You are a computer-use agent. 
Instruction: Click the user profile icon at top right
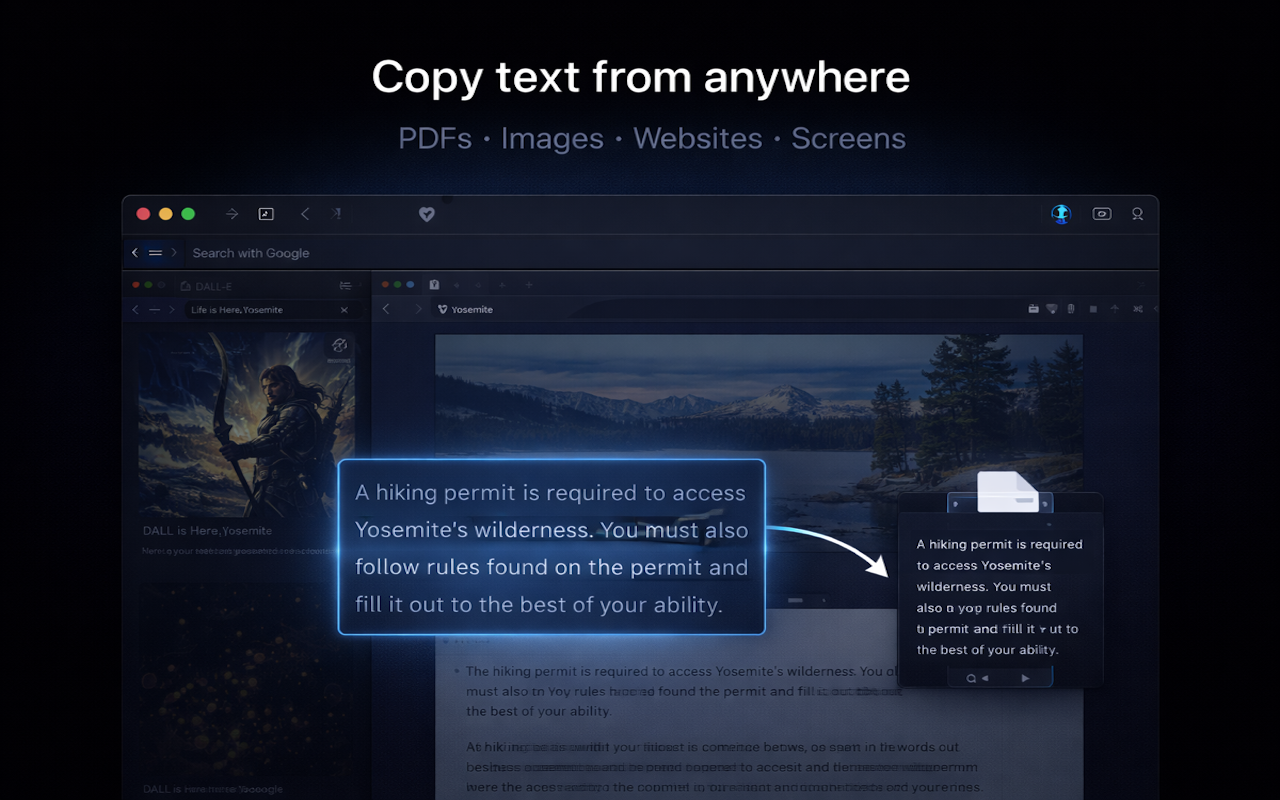tap(1137, 213)
